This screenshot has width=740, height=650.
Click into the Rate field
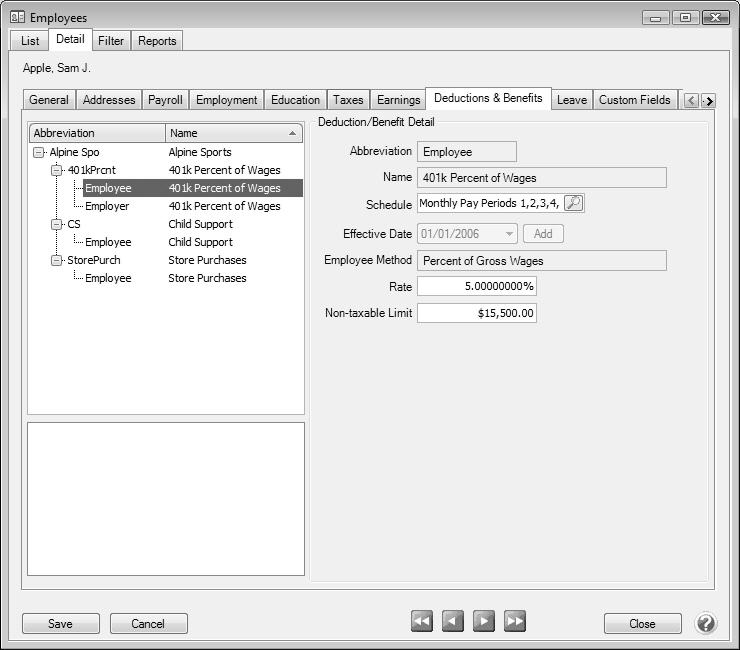click(476, 286)
